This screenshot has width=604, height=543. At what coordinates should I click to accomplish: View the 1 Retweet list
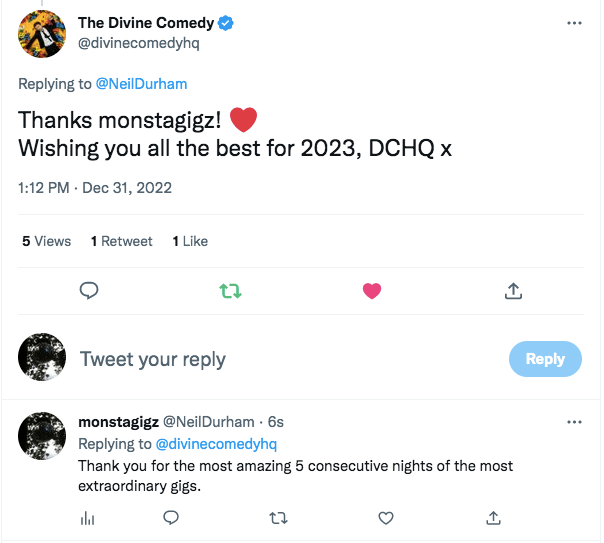[x=121, y=241]
